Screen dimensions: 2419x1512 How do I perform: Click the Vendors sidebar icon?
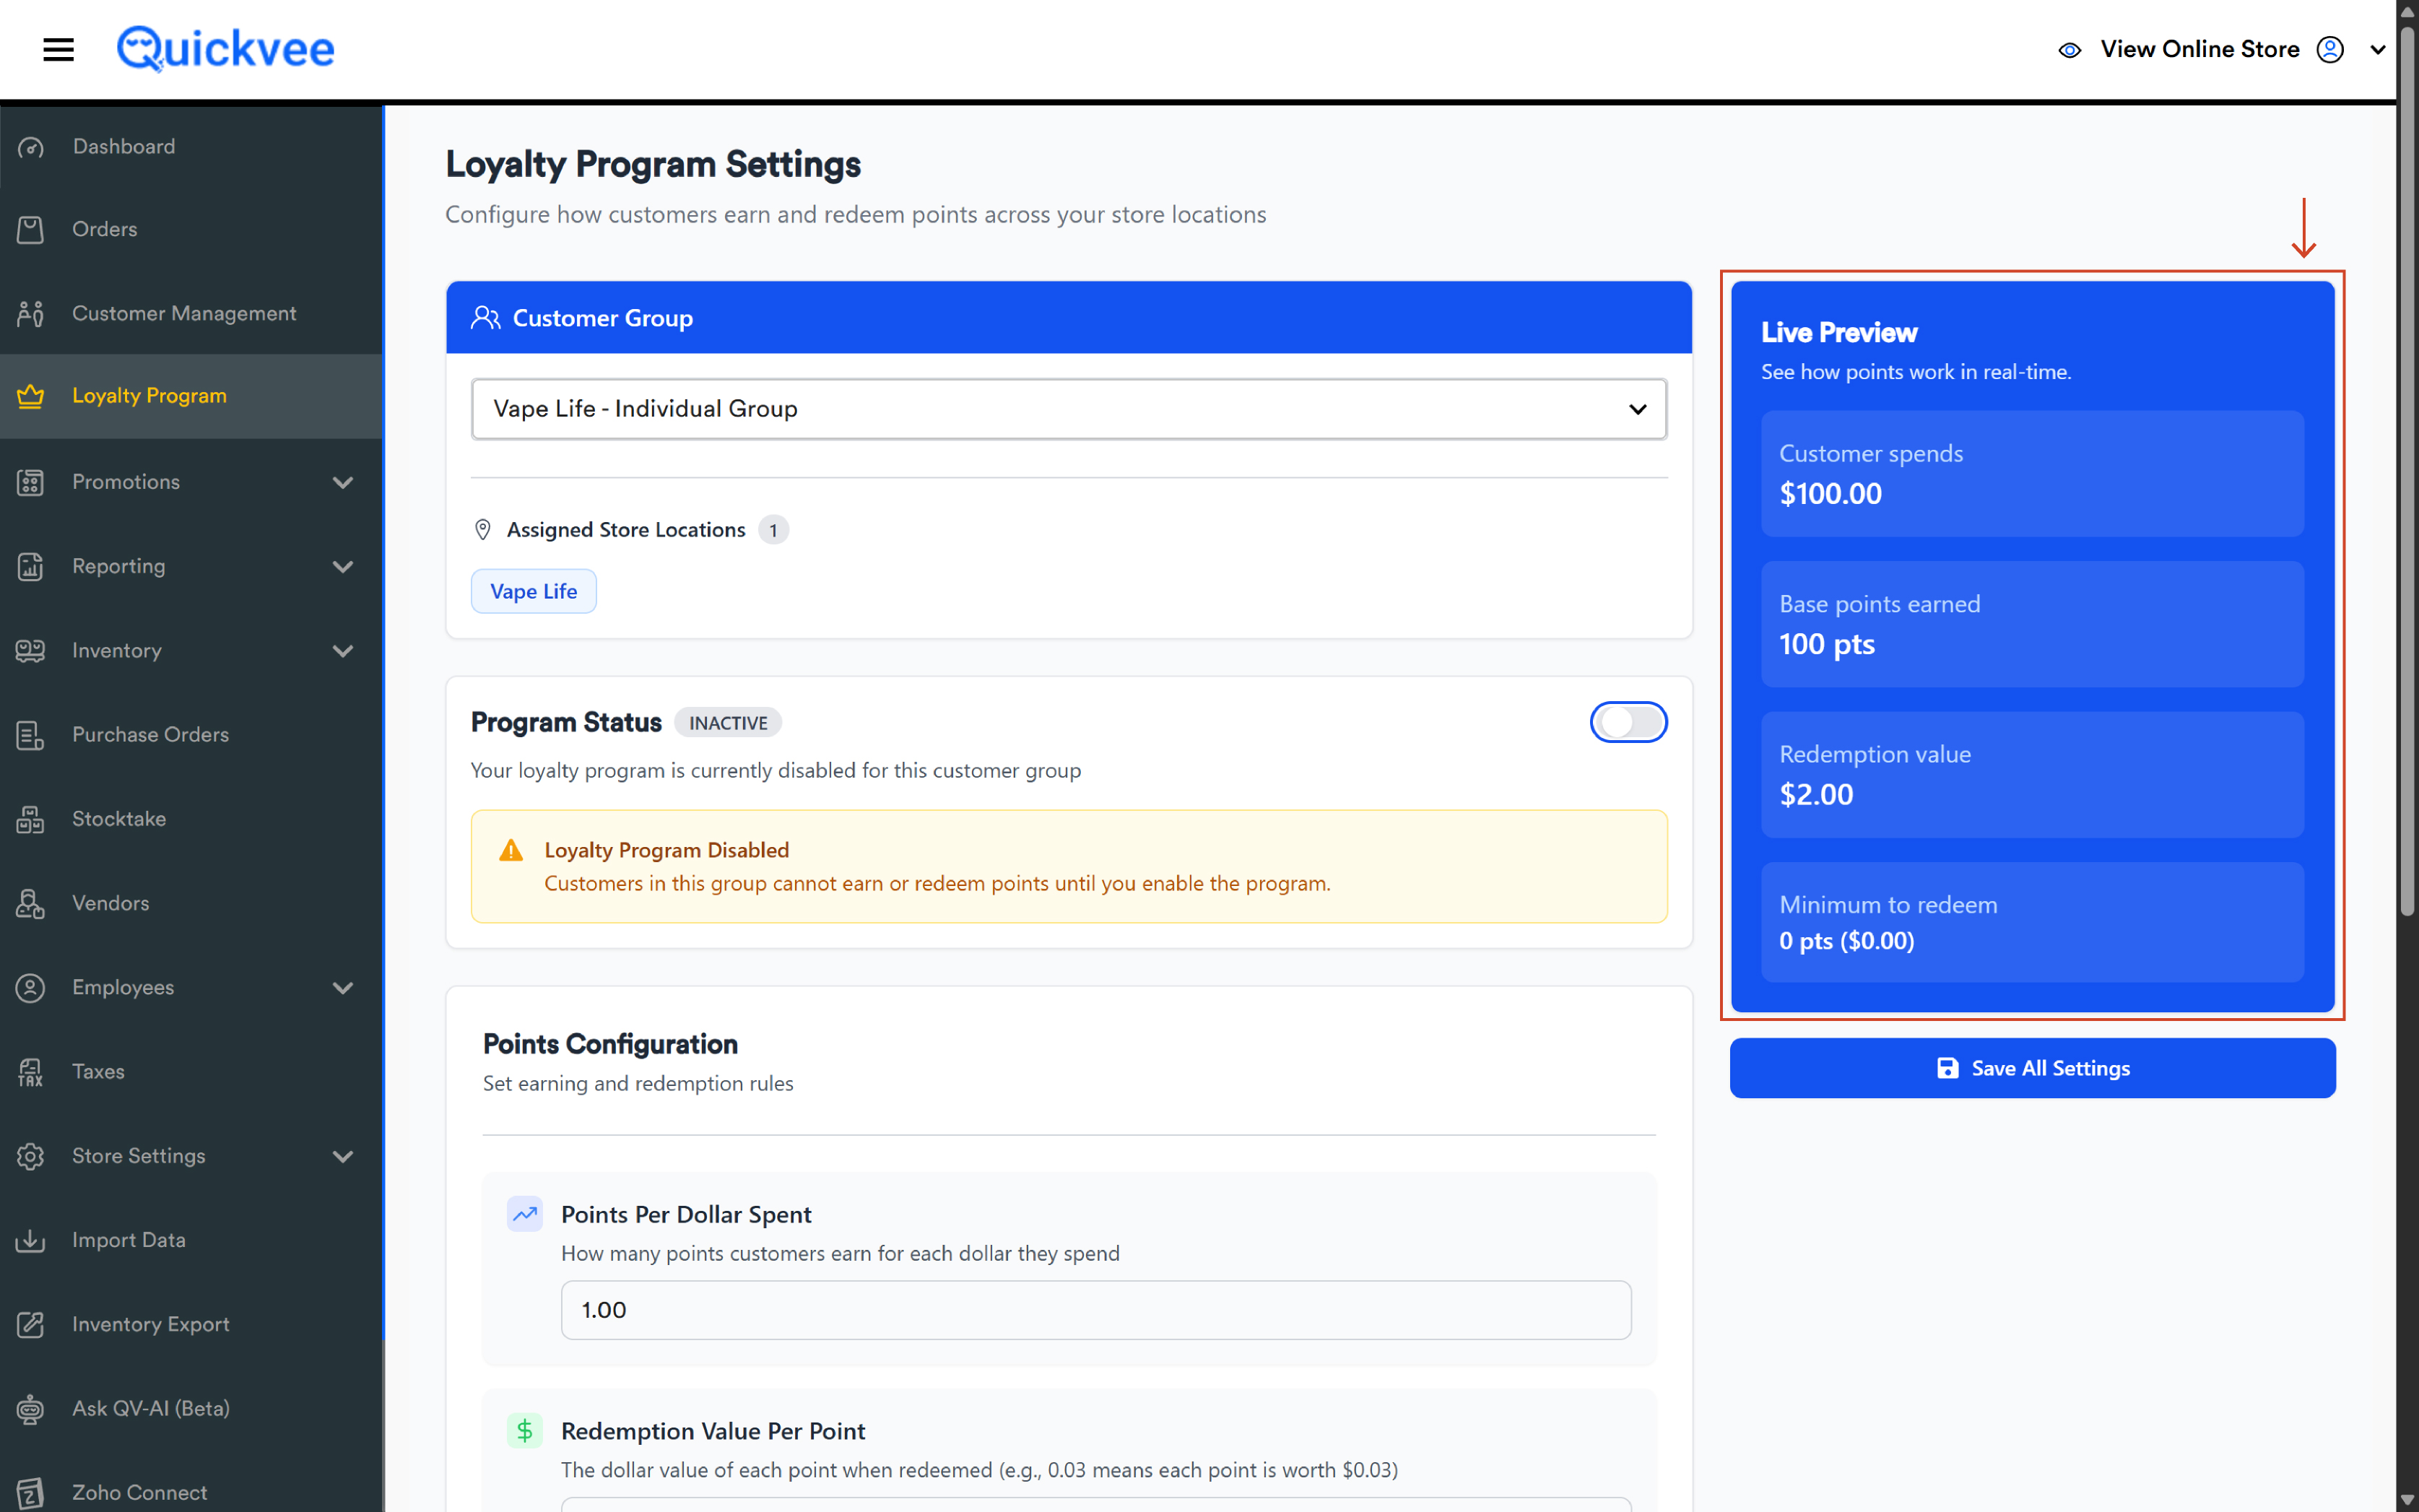point(31,903)
